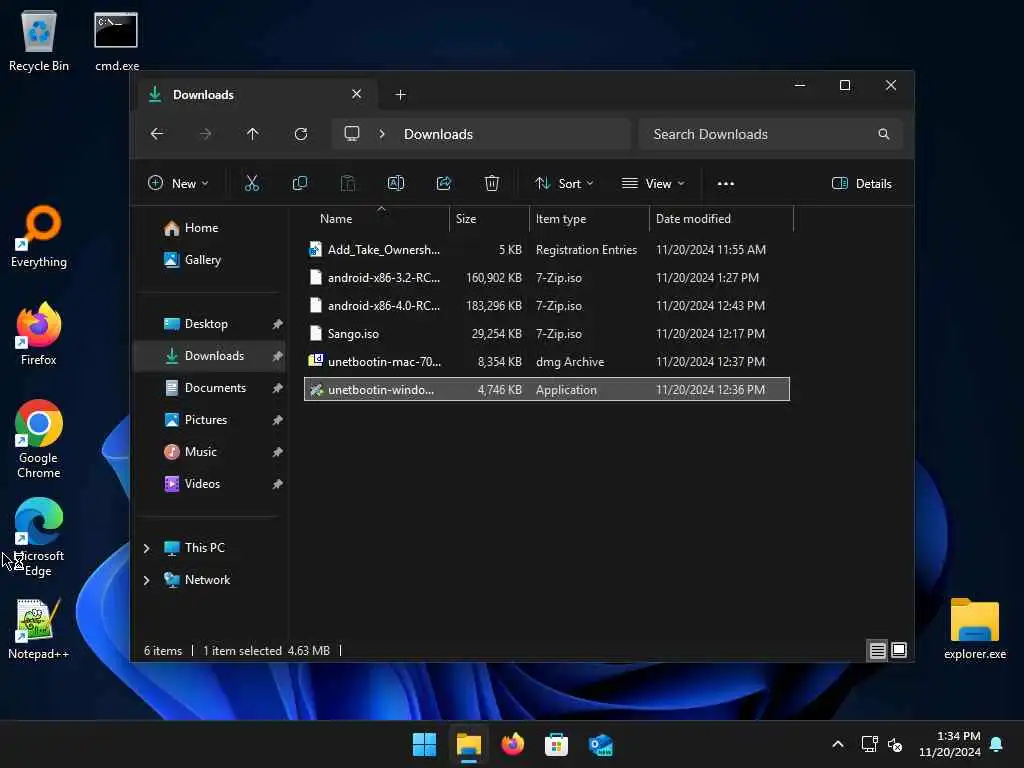Expand the This PC tree node
Viewport: 1024px width, 768px height.
(147, 548)
